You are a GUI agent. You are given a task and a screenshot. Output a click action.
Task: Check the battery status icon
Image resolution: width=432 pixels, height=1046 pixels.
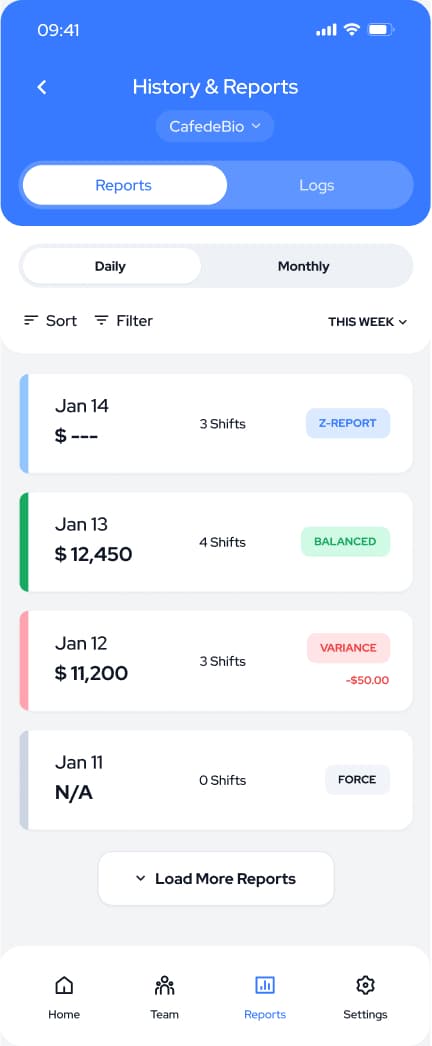coord(381,30)
